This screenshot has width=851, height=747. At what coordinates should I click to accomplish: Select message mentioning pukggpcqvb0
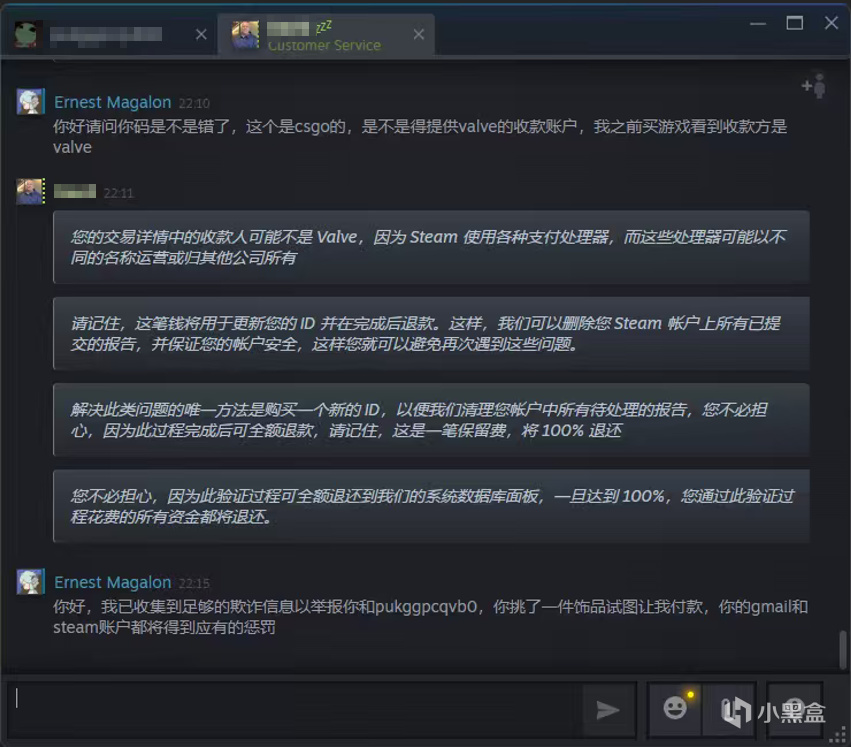click(x=430, y=617)
